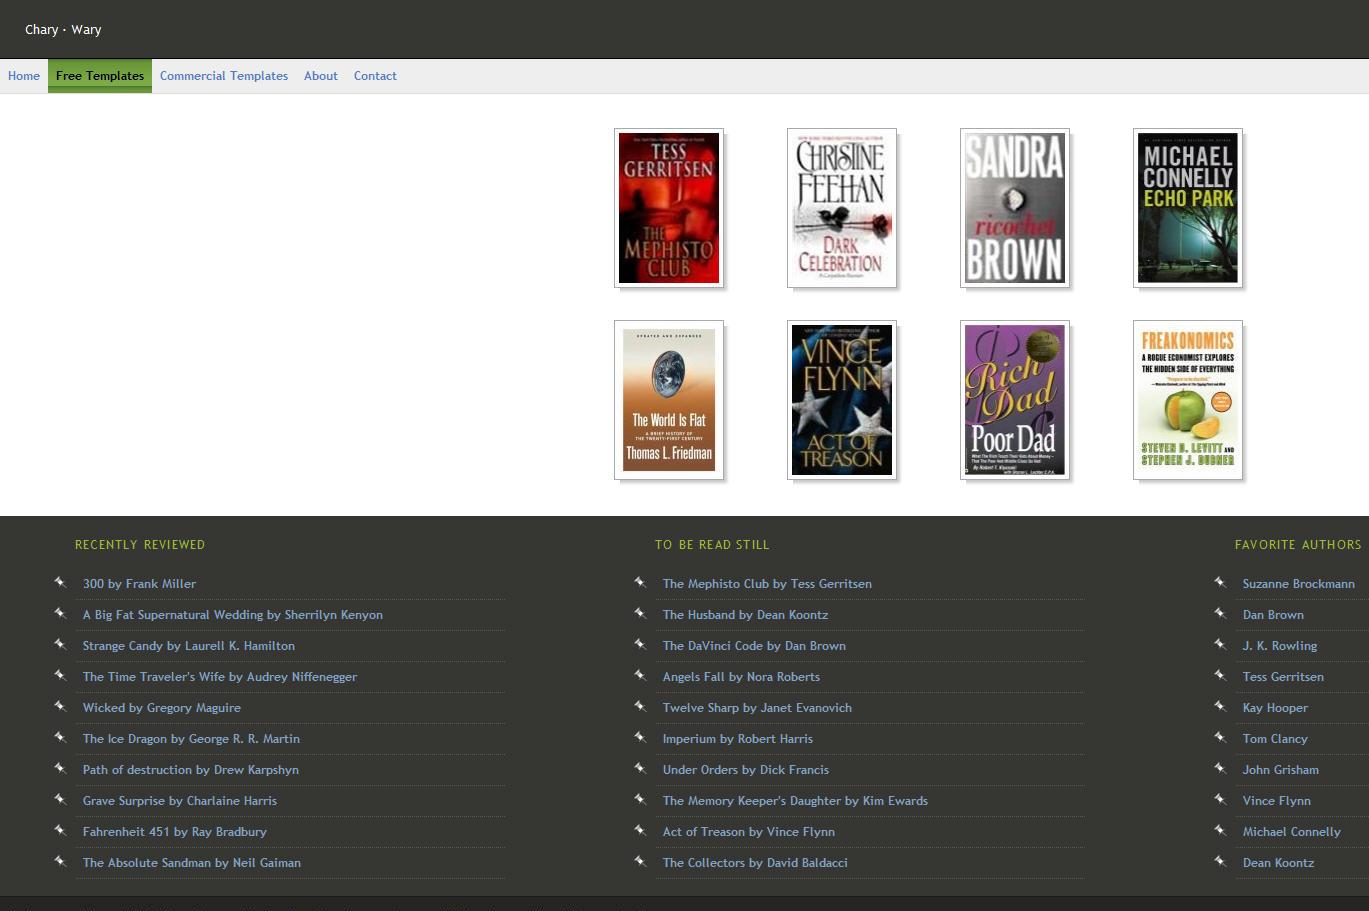Viewport: 1369px width, 911px height.
Task: Click the pin icon beside The Absolute Sandman
Action: pyautogui.click(x=60, y=861)
